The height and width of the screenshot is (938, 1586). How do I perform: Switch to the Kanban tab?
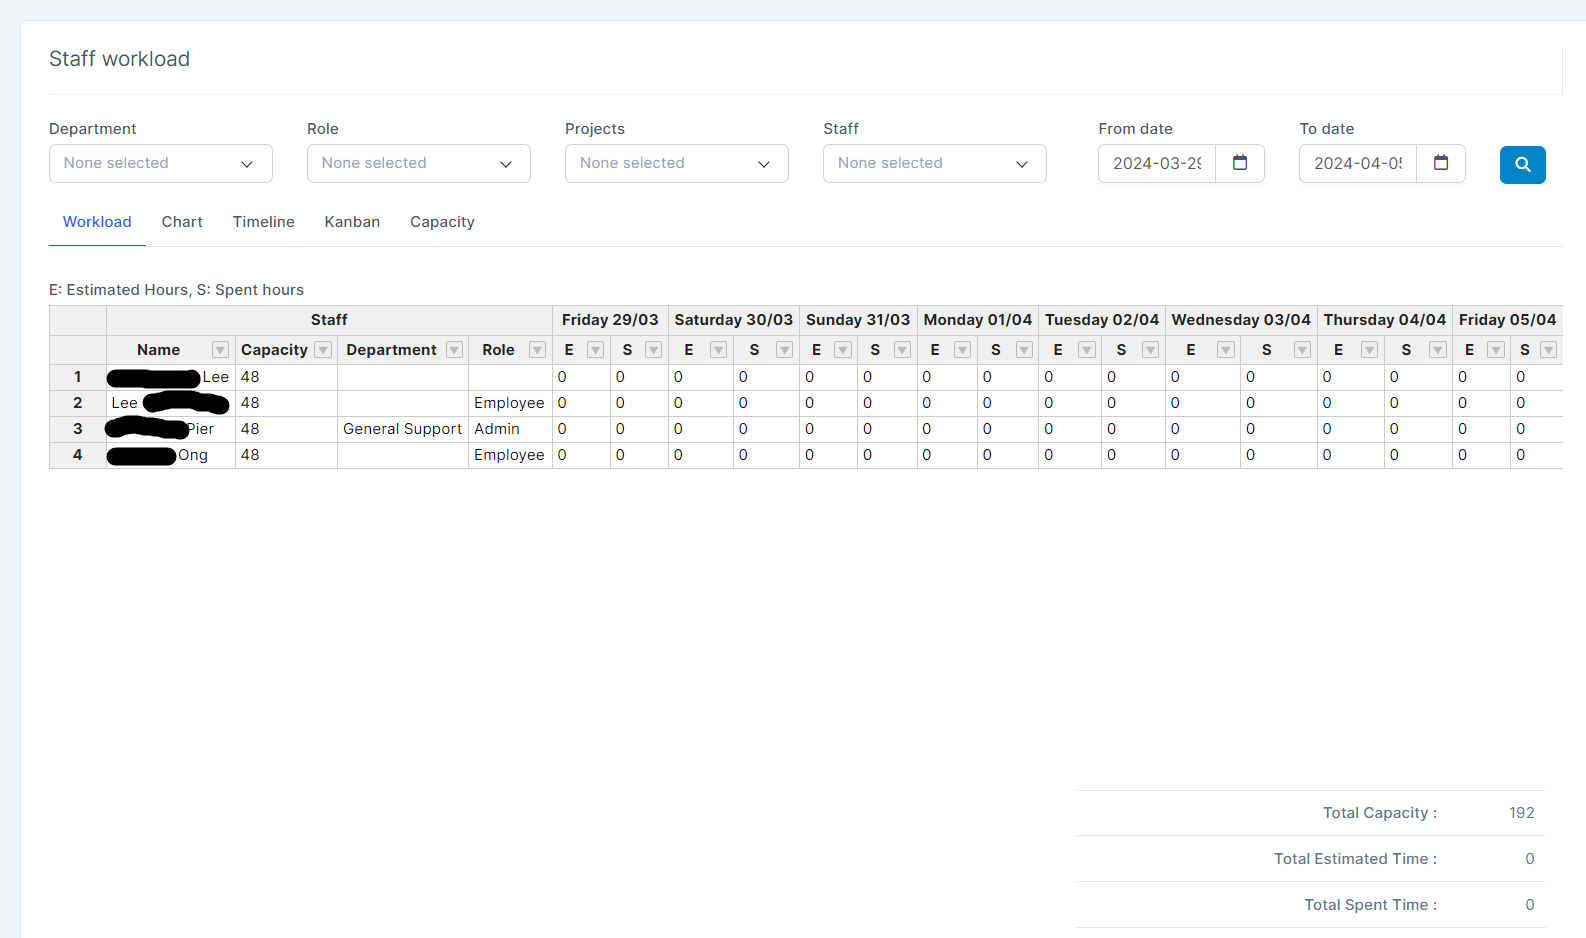pos(352,222)
